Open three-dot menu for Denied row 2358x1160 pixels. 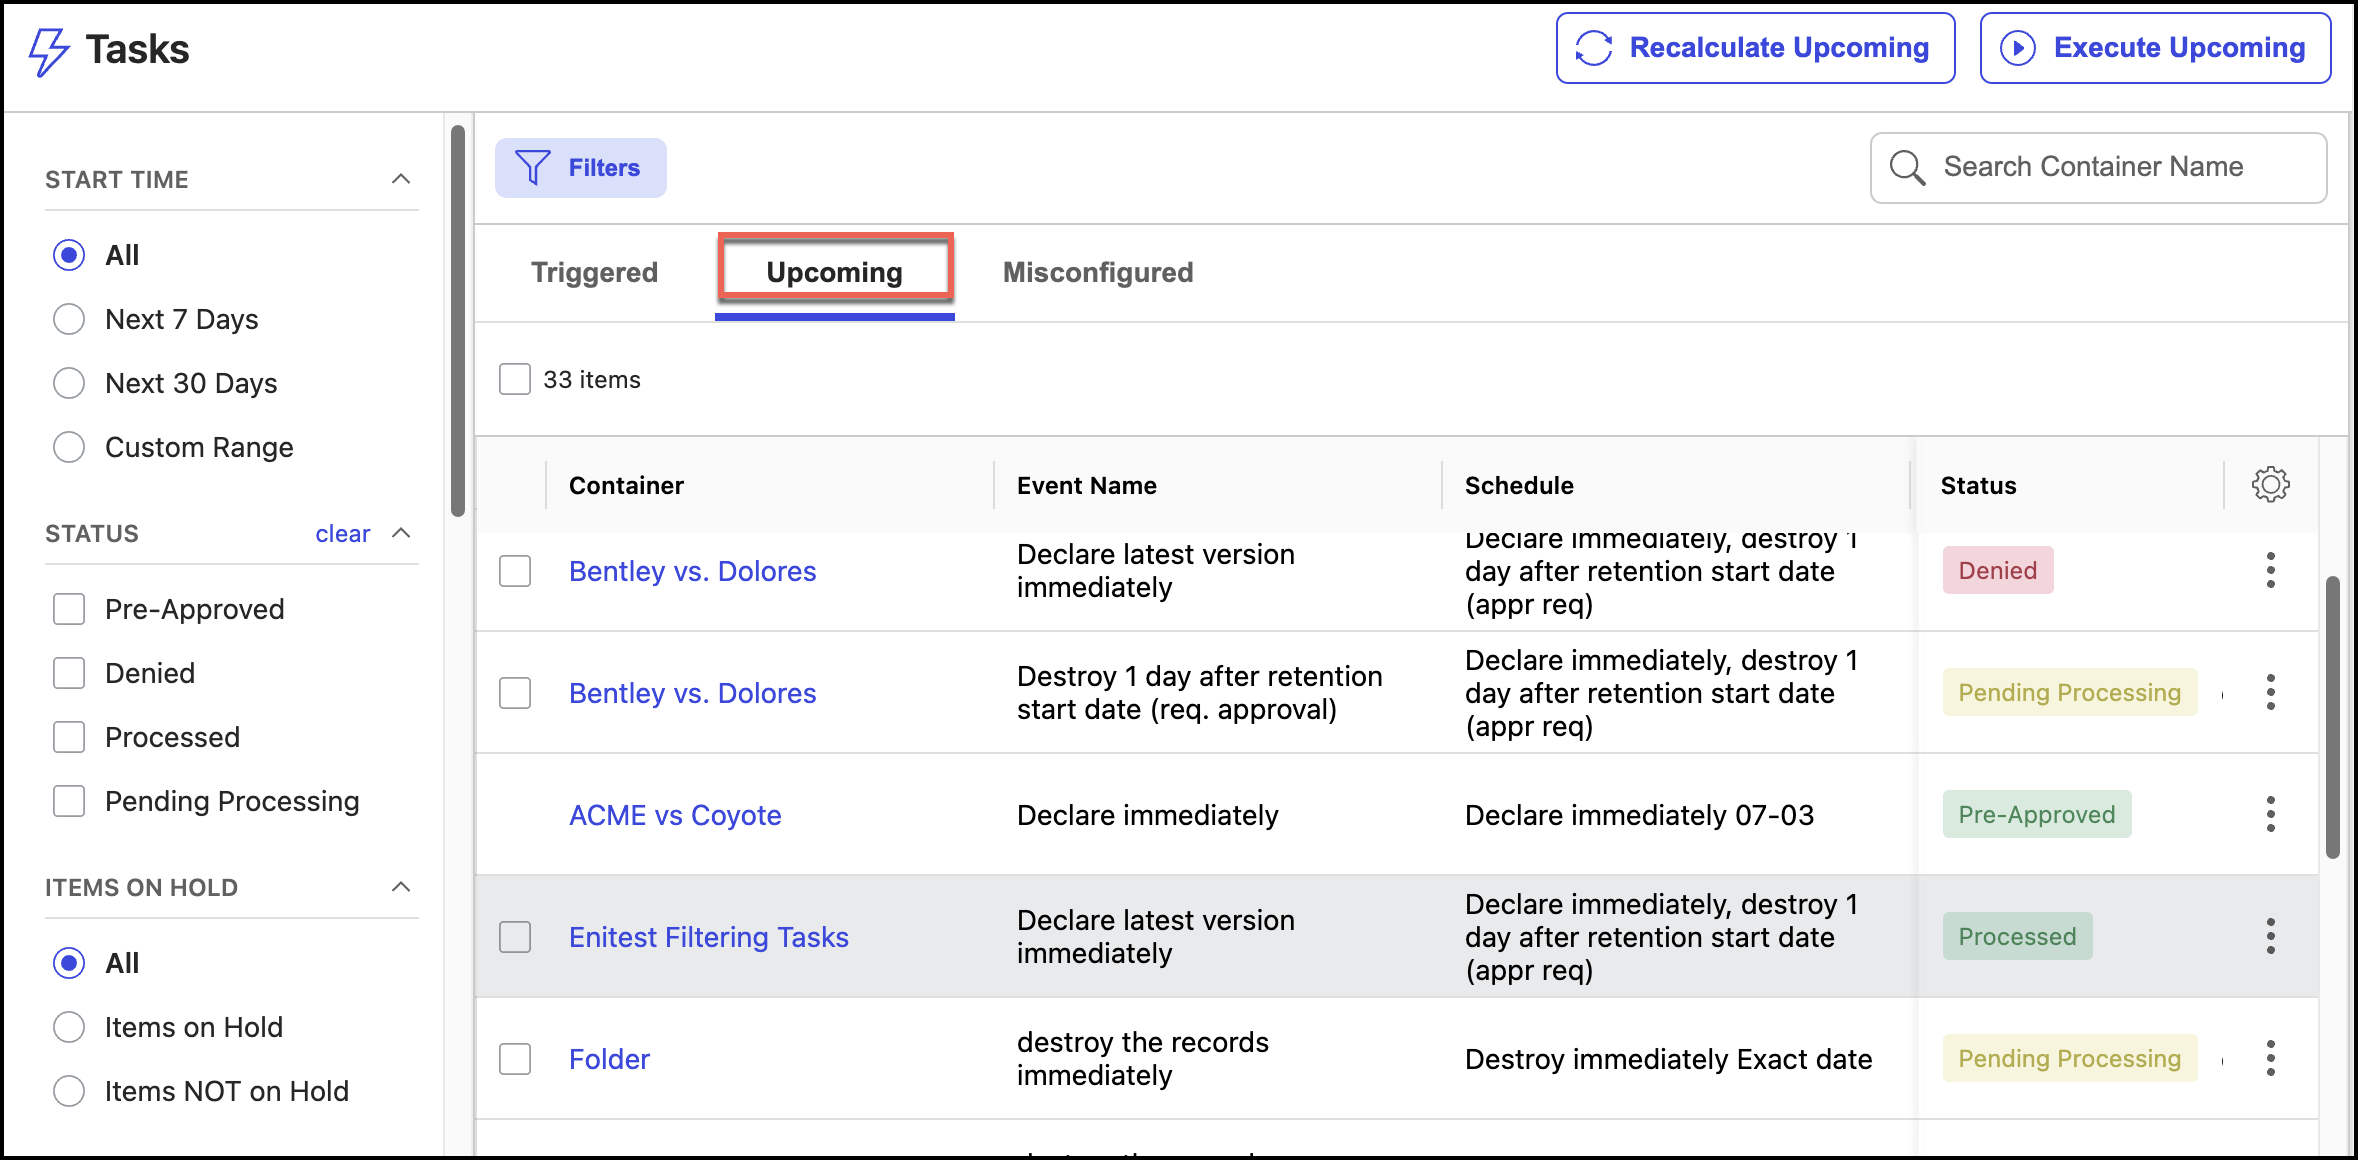(x=2270, y=570)
